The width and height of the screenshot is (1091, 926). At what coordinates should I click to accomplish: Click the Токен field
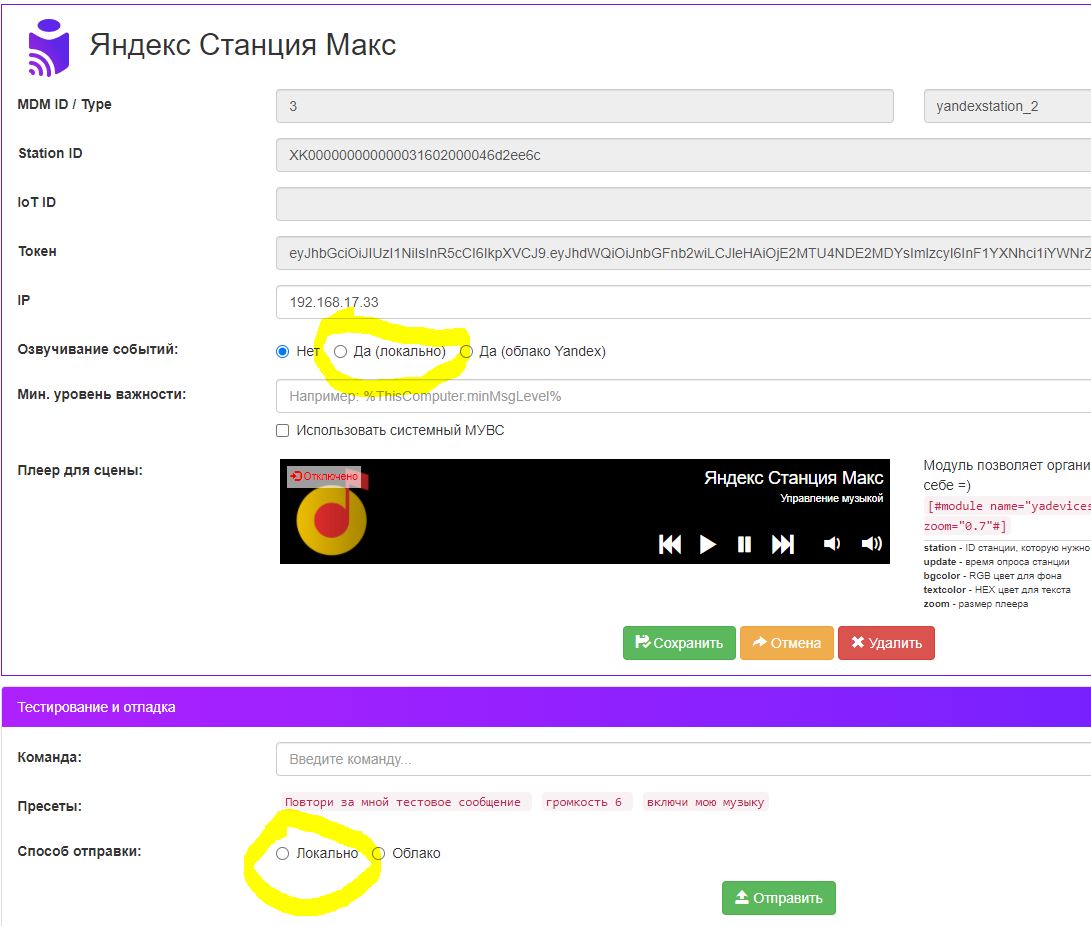tap(683, 253)
